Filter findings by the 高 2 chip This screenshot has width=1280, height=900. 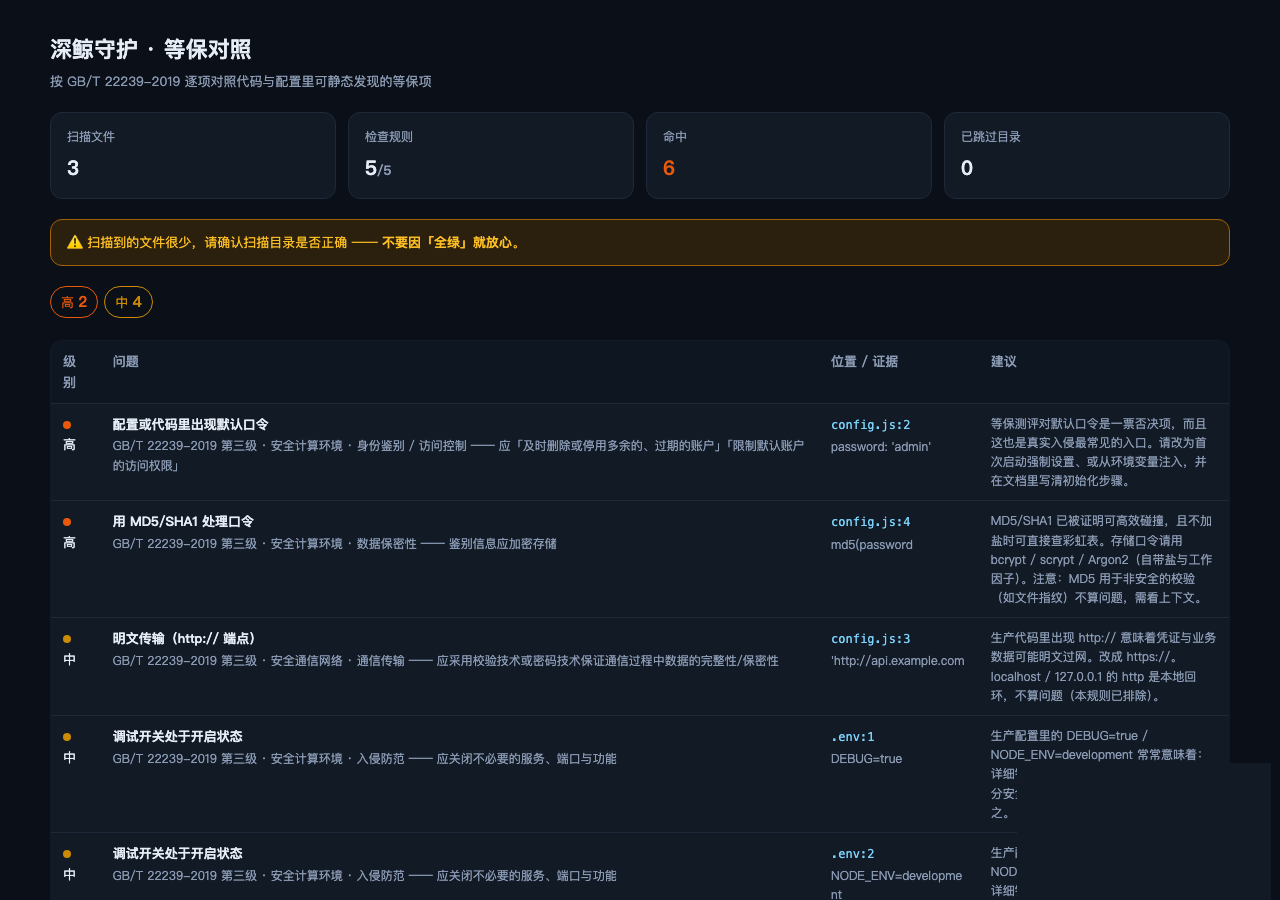click(x=74, y=302)
